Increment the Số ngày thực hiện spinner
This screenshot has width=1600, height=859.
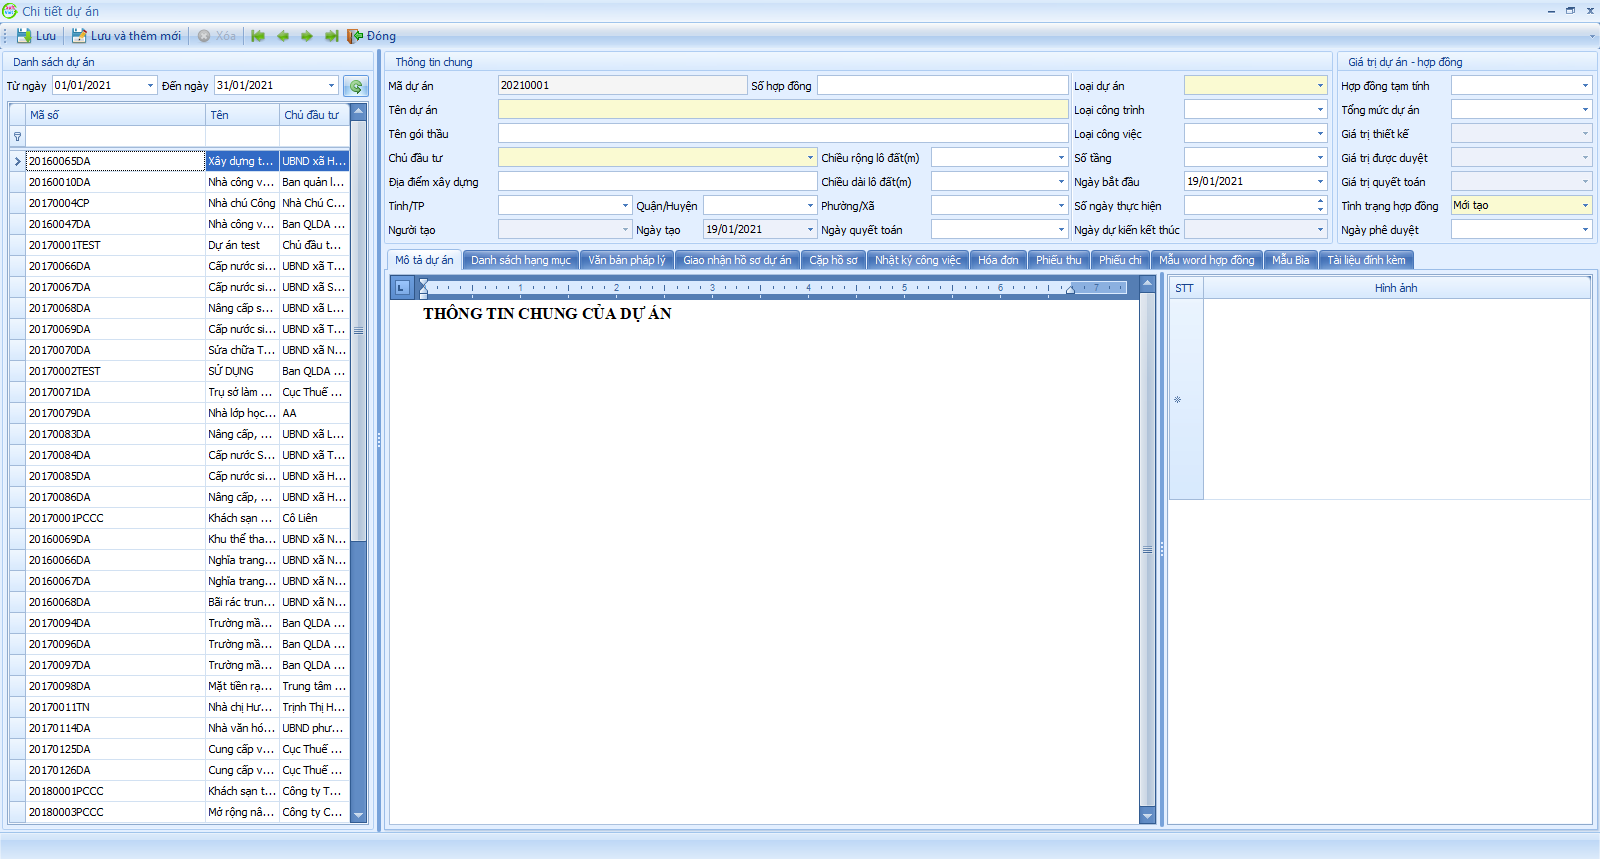click(x=1320, y=201)
